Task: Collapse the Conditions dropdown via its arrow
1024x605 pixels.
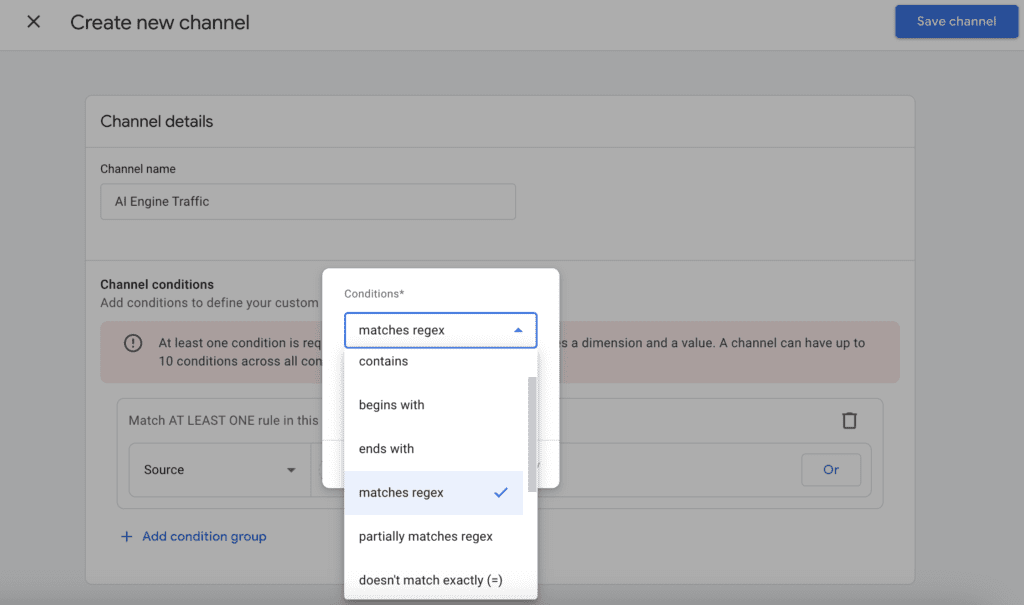Action: (x=518, y=329)
